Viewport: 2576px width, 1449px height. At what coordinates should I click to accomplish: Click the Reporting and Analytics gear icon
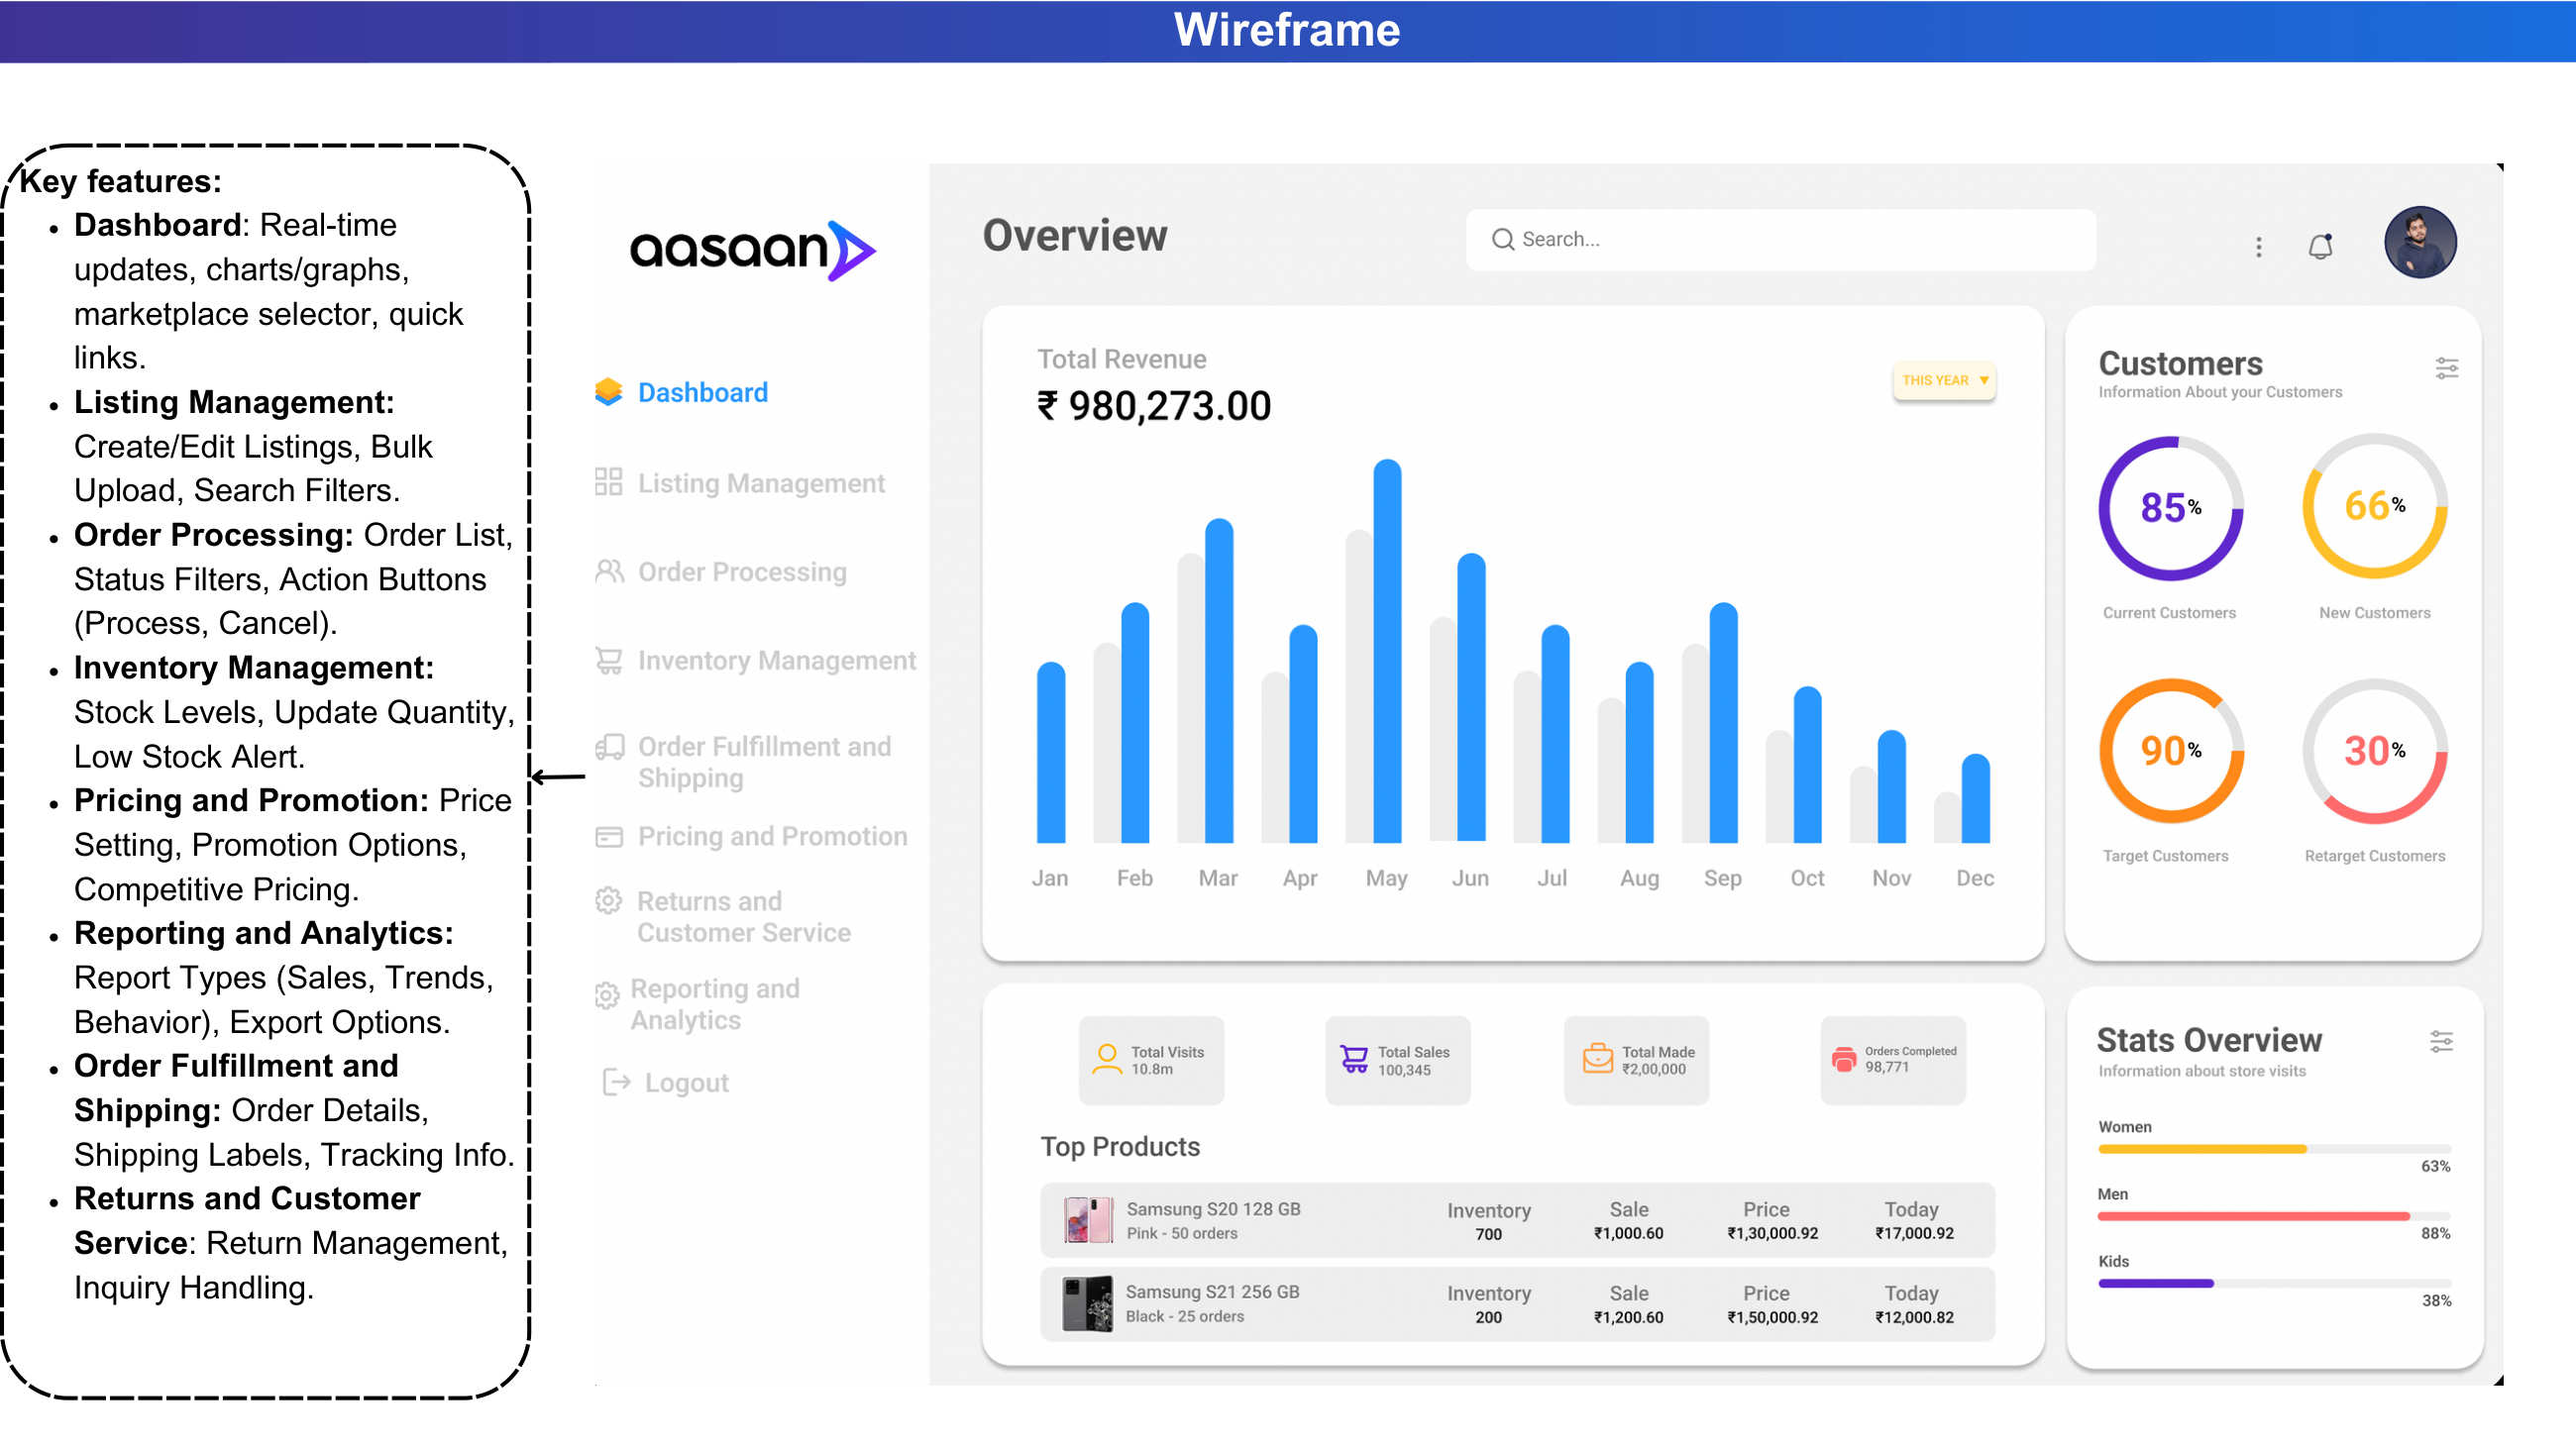606,996
